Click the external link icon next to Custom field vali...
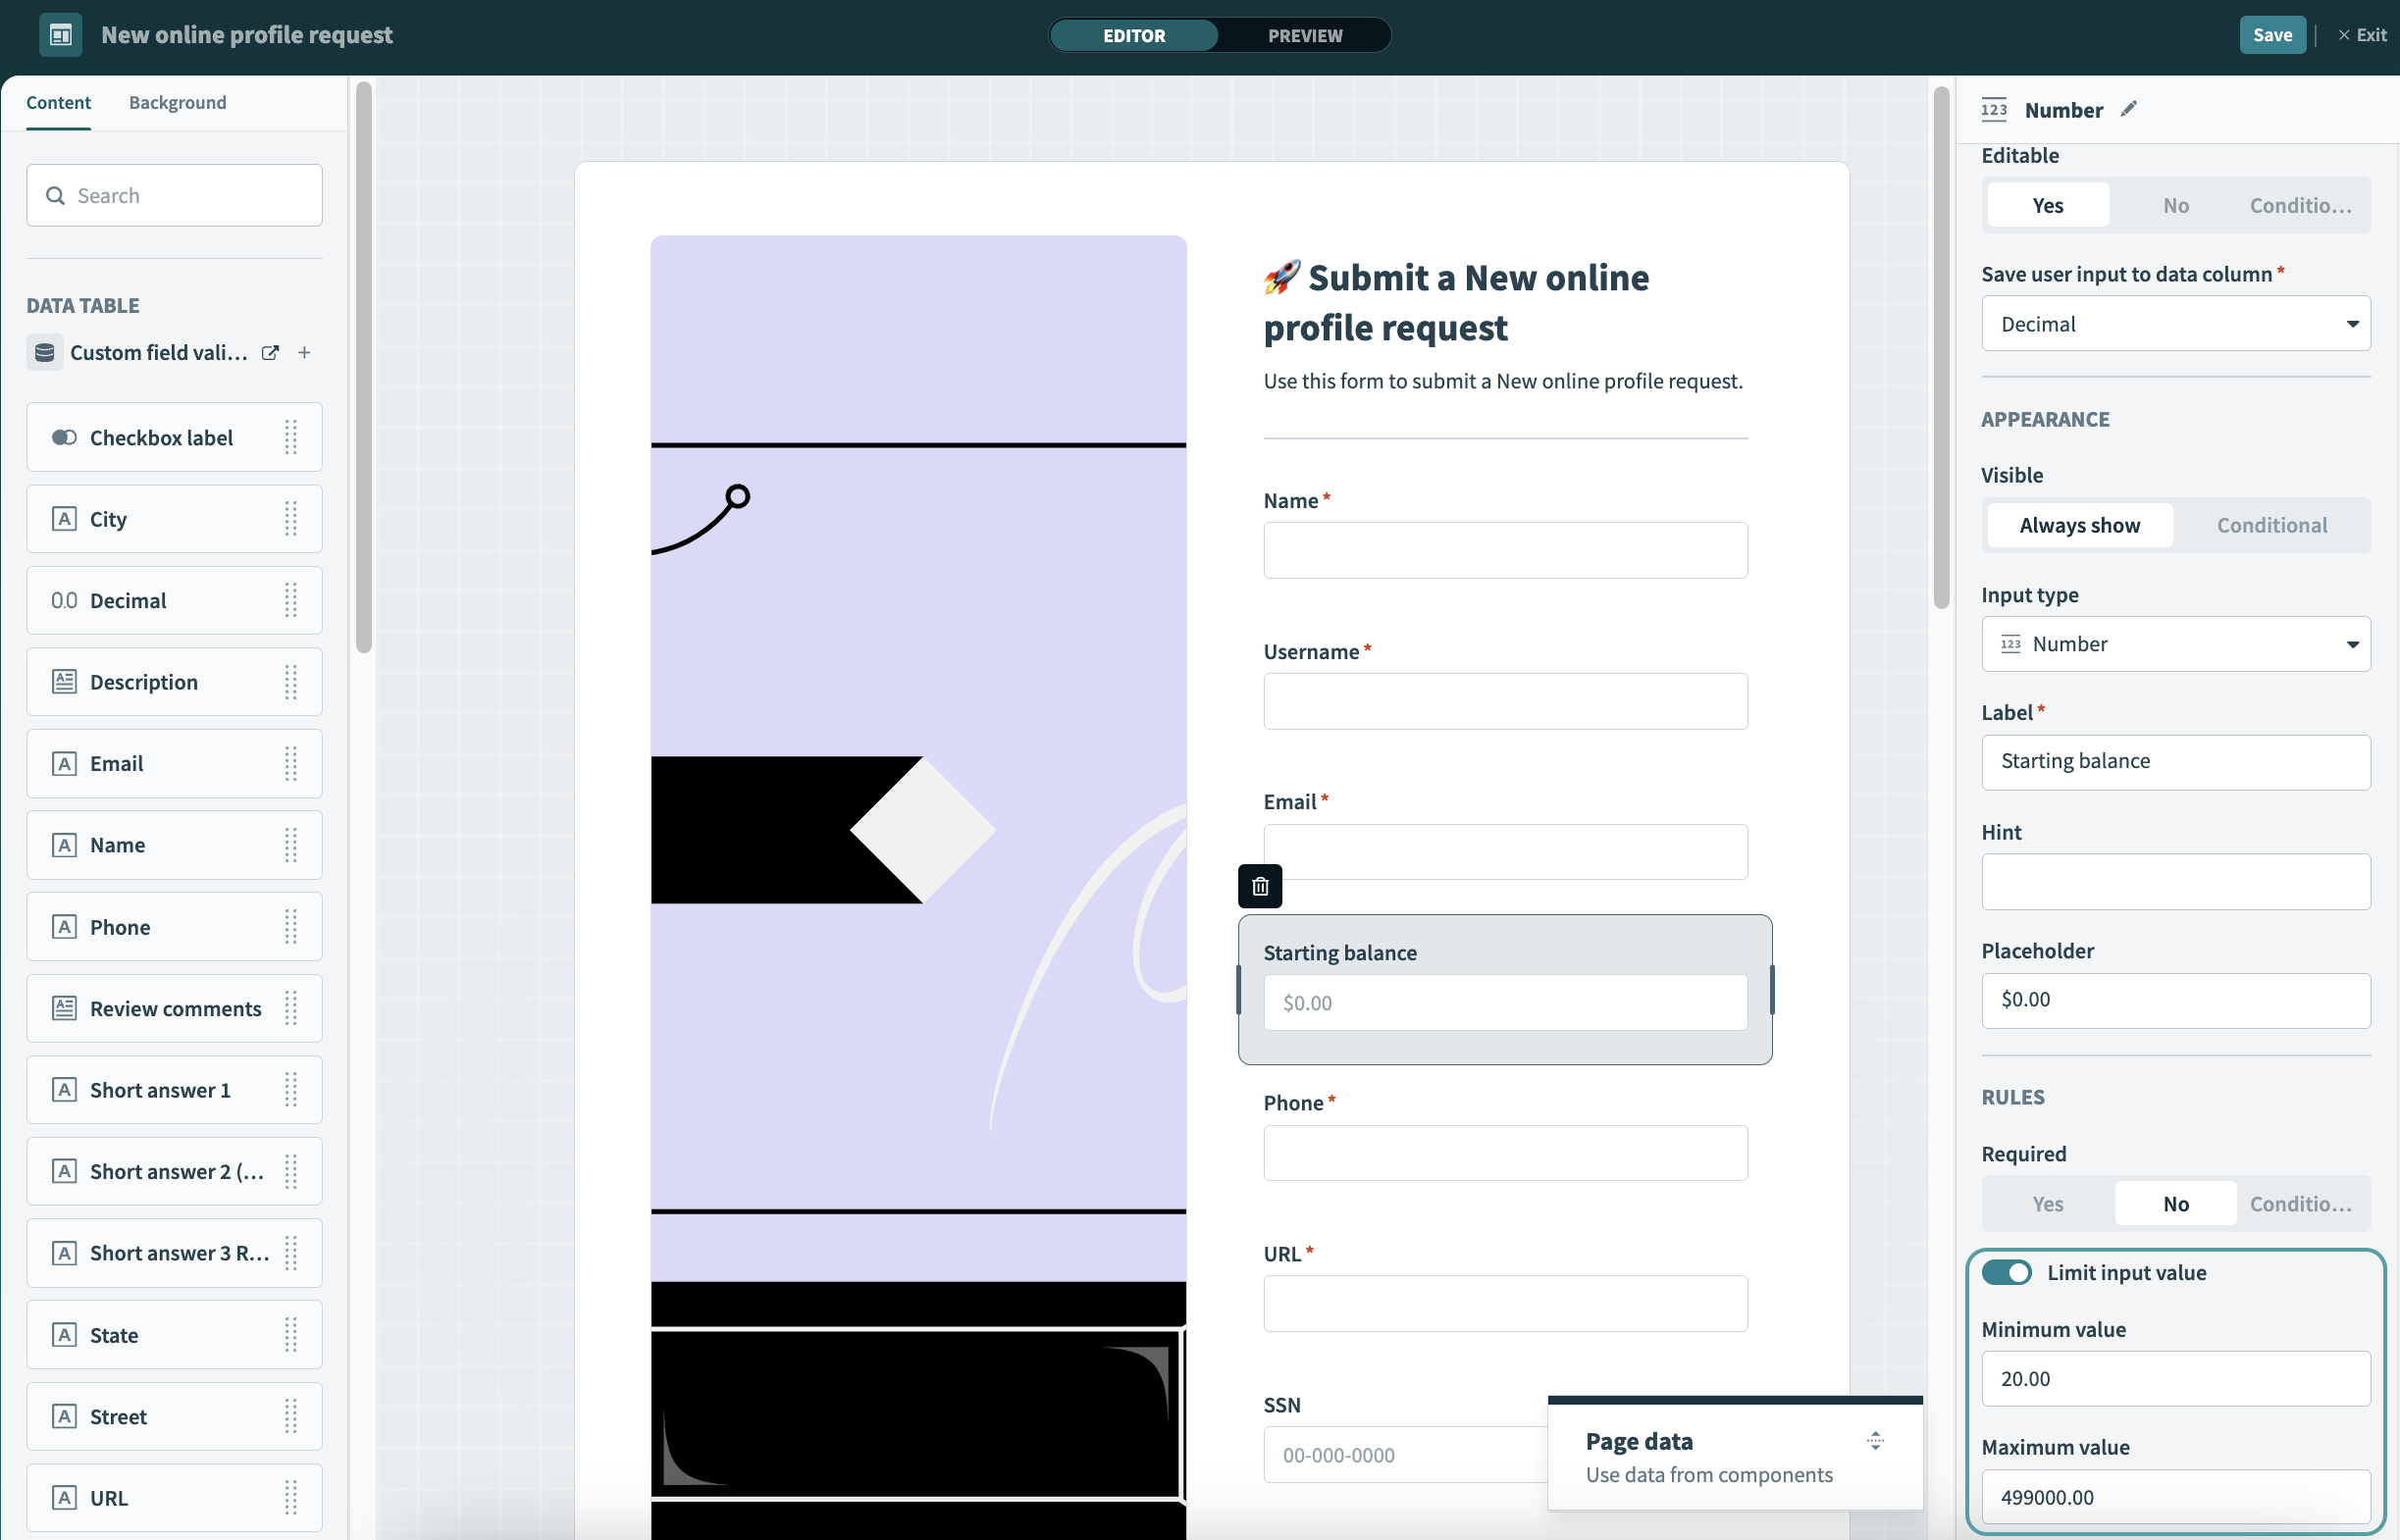 point(271,351)
